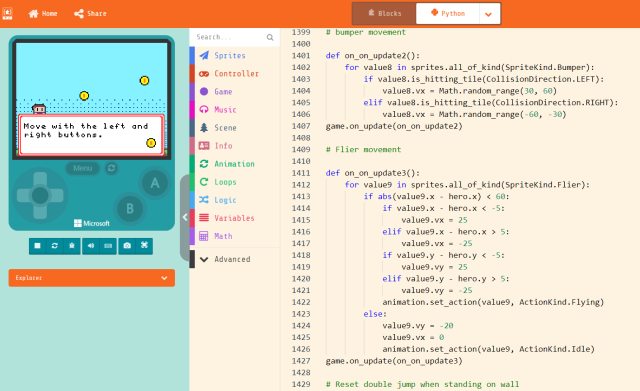Viewport: 640px width, 391px height.
Task: Go to Home
Action: [43, 13]
